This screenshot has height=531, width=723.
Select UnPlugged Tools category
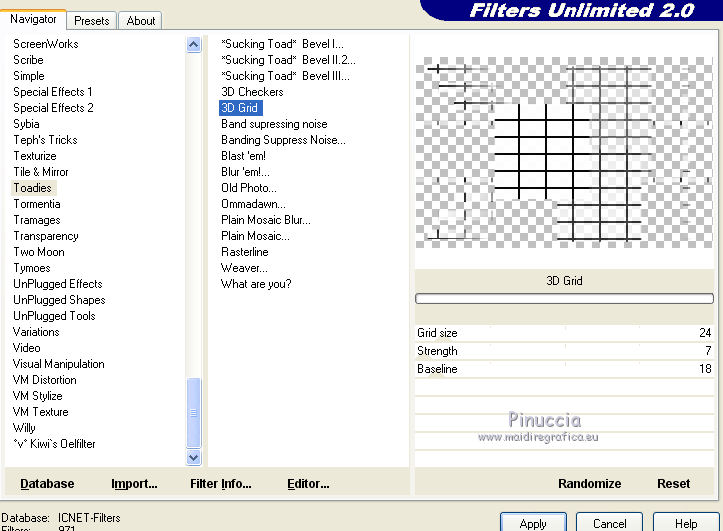tap(54, 316)
